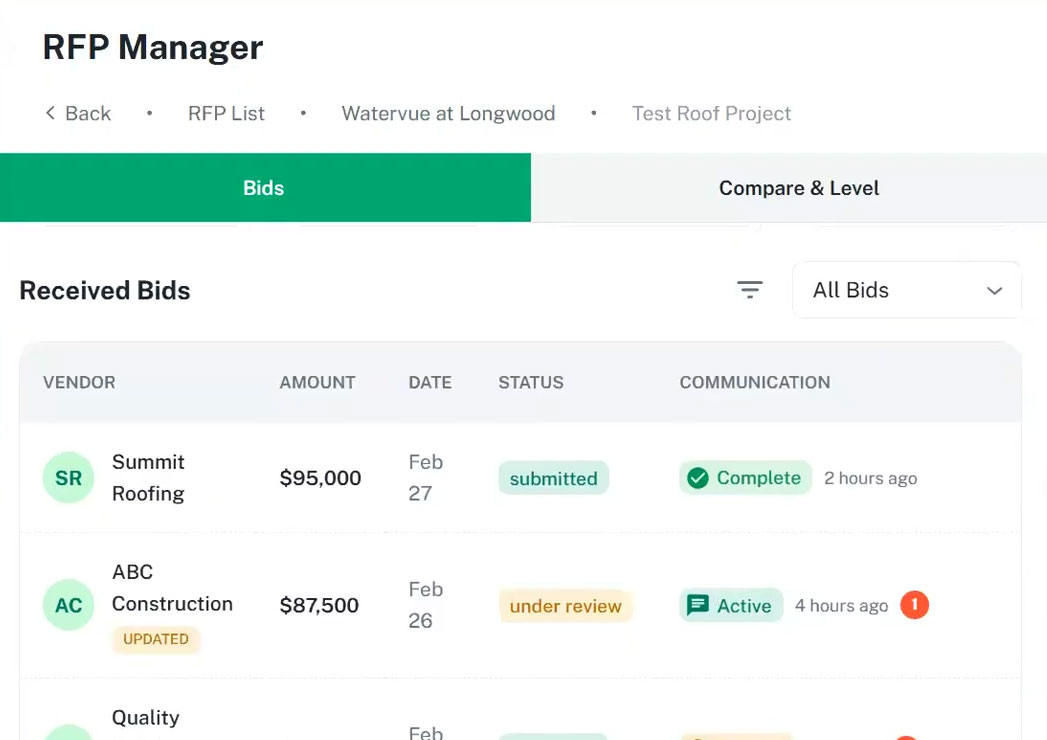Click the COMMUNICATION column header
This screenshot has width=1047, height=740.
755,382
